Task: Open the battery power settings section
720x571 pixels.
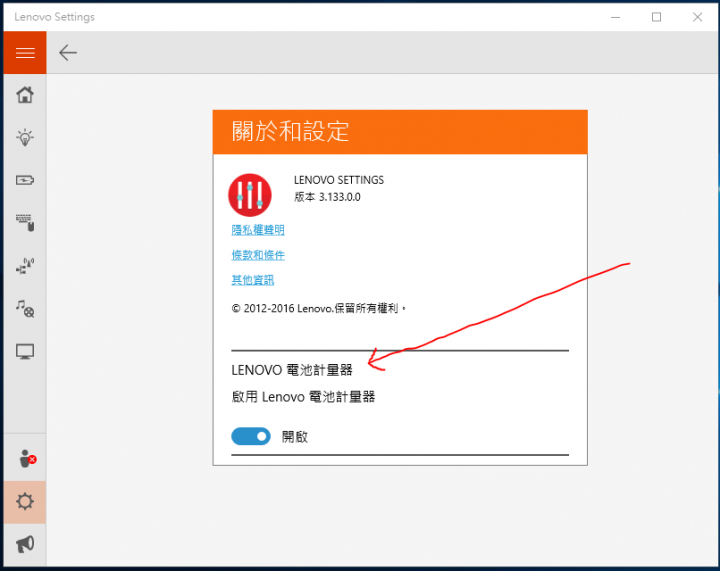Action: point(25,180)
